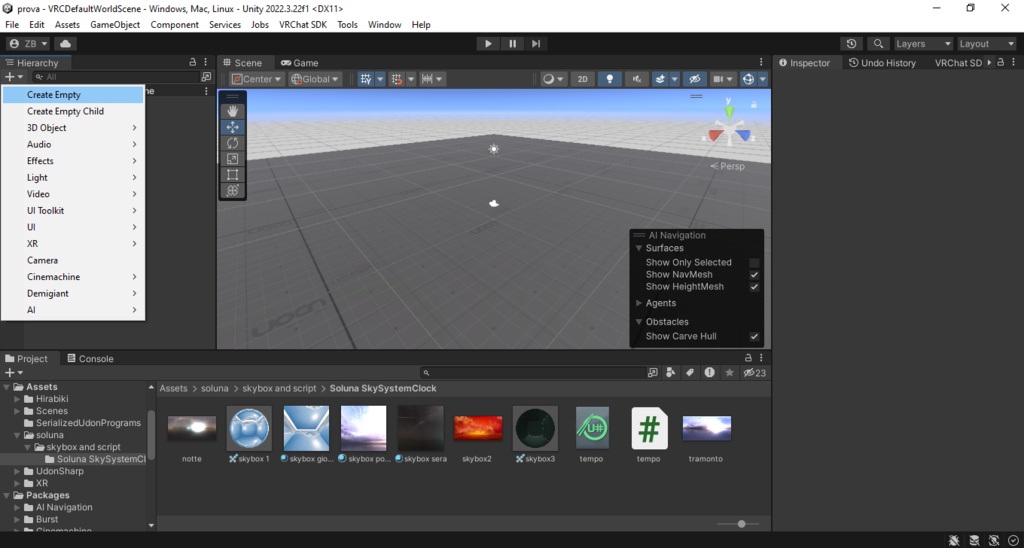Select the Rotate tool in scene toolbar
The height and width of the screenshot is (548, 1024).
click(232, 143)
